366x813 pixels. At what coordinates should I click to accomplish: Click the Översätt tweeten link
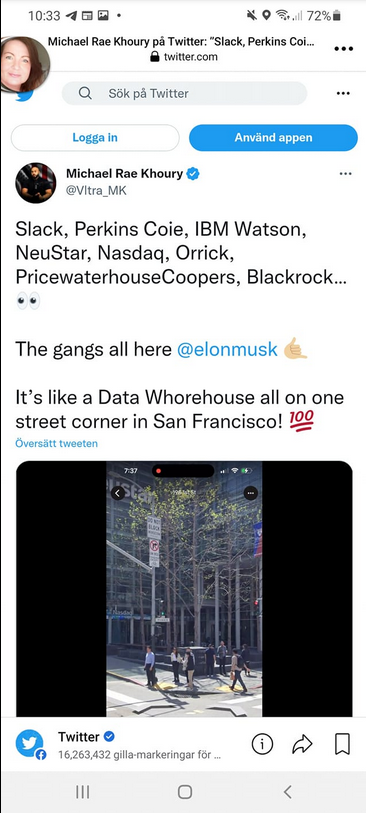coord(57,443)
